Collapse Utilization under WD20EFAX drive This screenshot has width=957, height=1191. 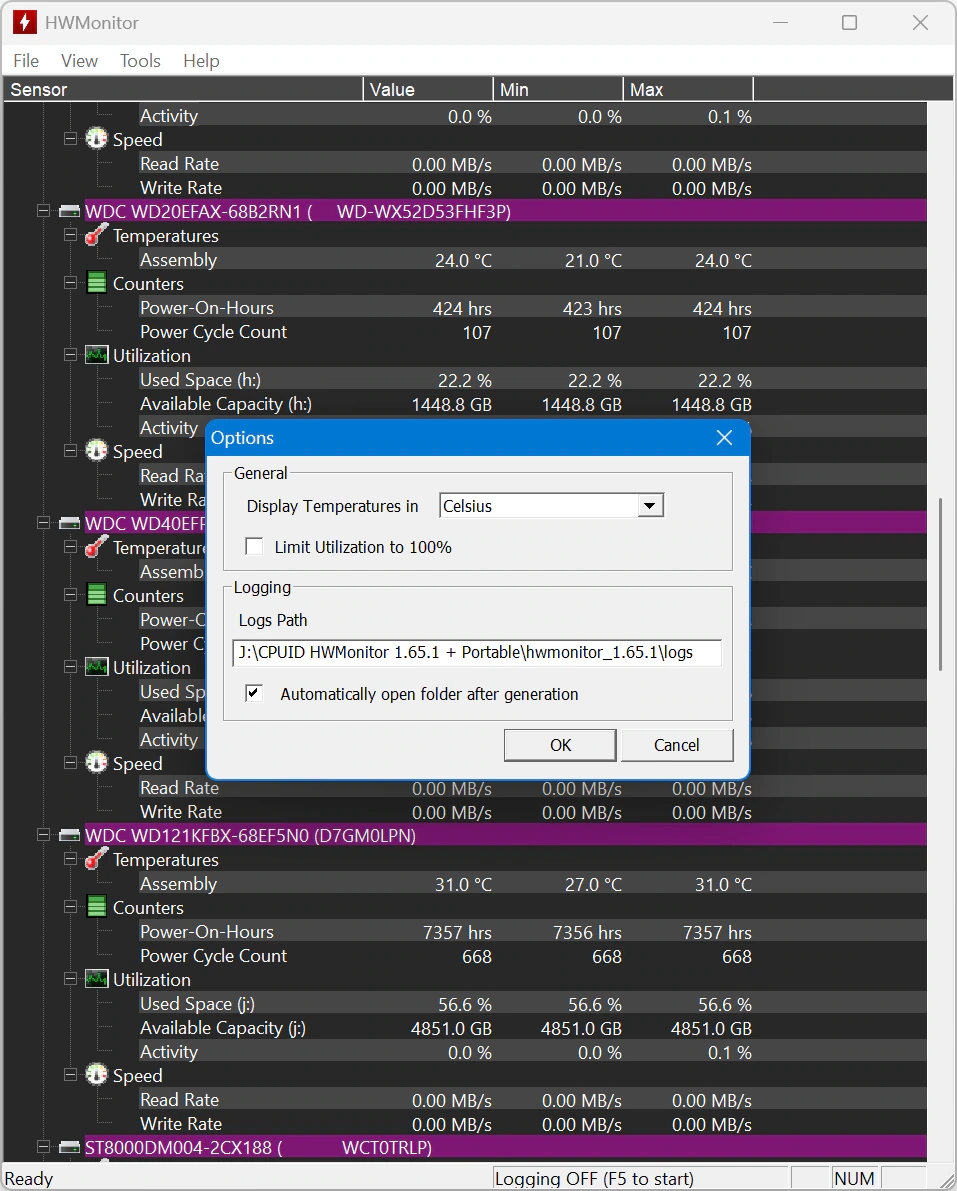pos(71,355)
